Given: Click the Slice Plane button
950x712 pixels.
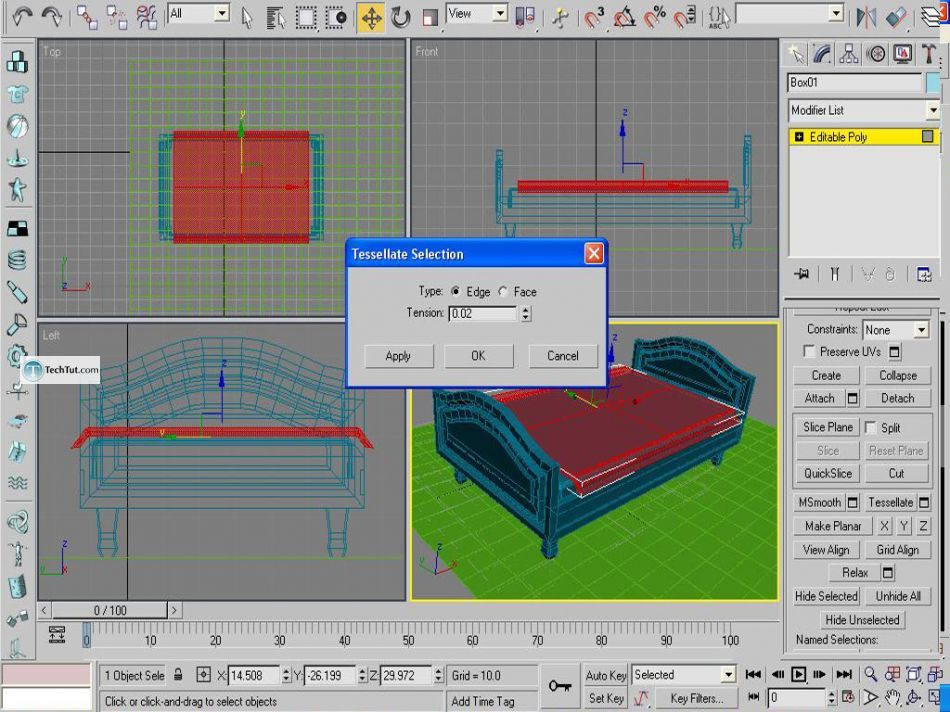Looking at the screenshot, I should point(828,427).
